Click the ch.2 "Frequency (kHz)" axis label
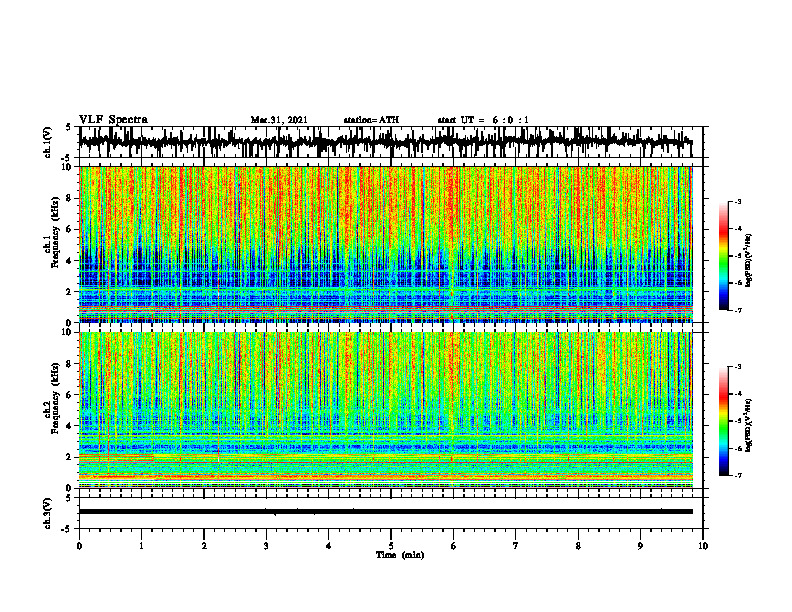 tap(55, 397)
